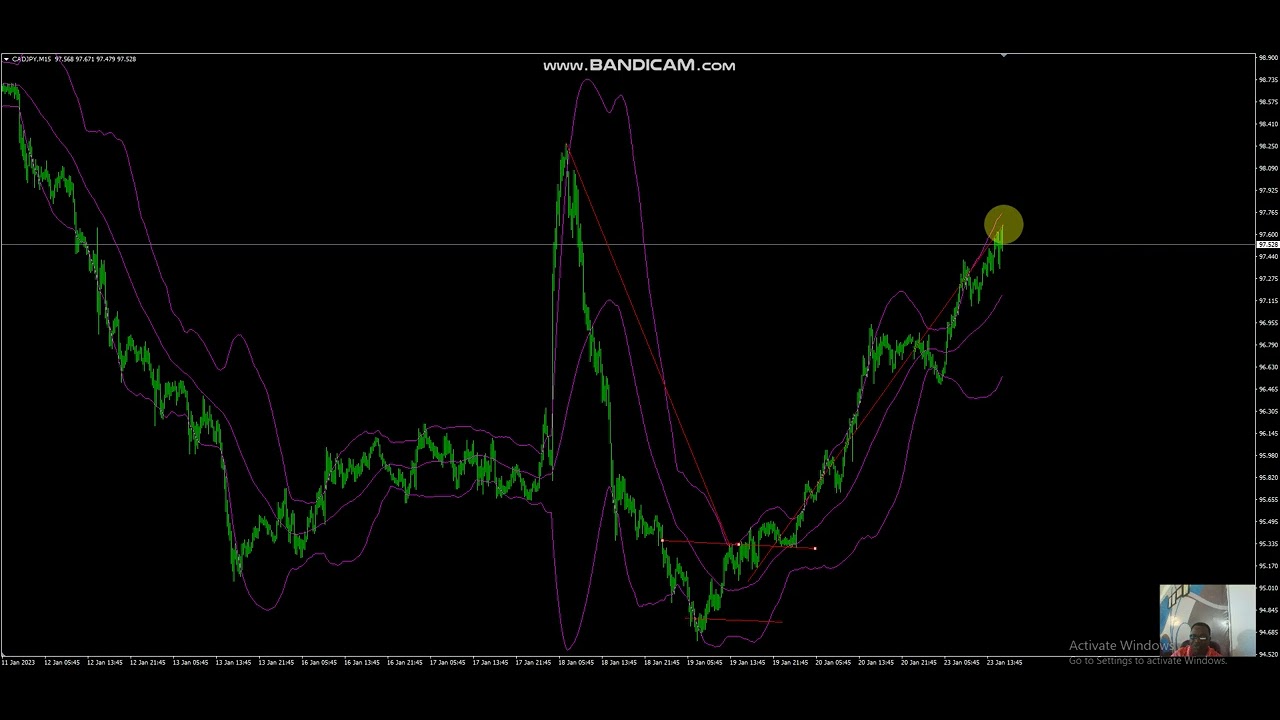Click the 12 Jan 21:45 time label
This screenshot has height=720, width=1280.
pyautogui.click(x=146, y=662)
